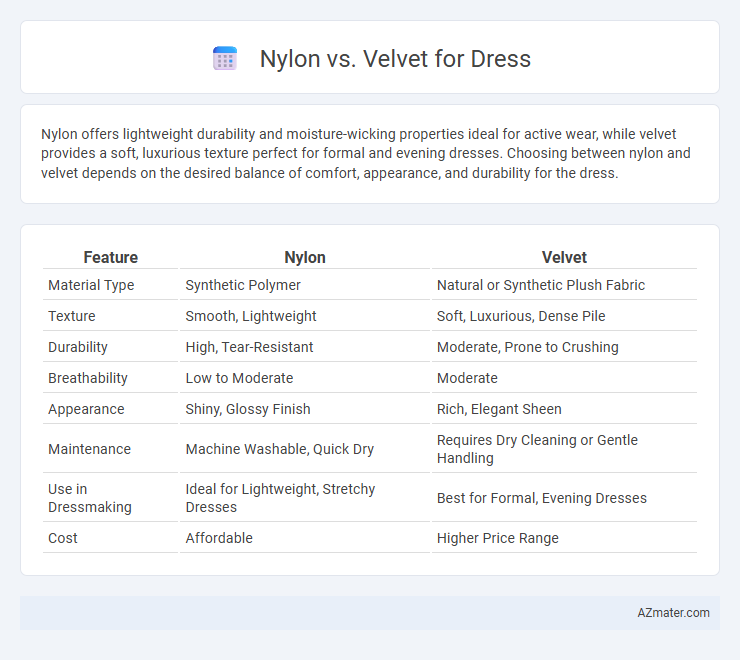The height and width of the screenshot is (660, 740).
Task: Select the 'Cost' row label
Action: (63, 538)
